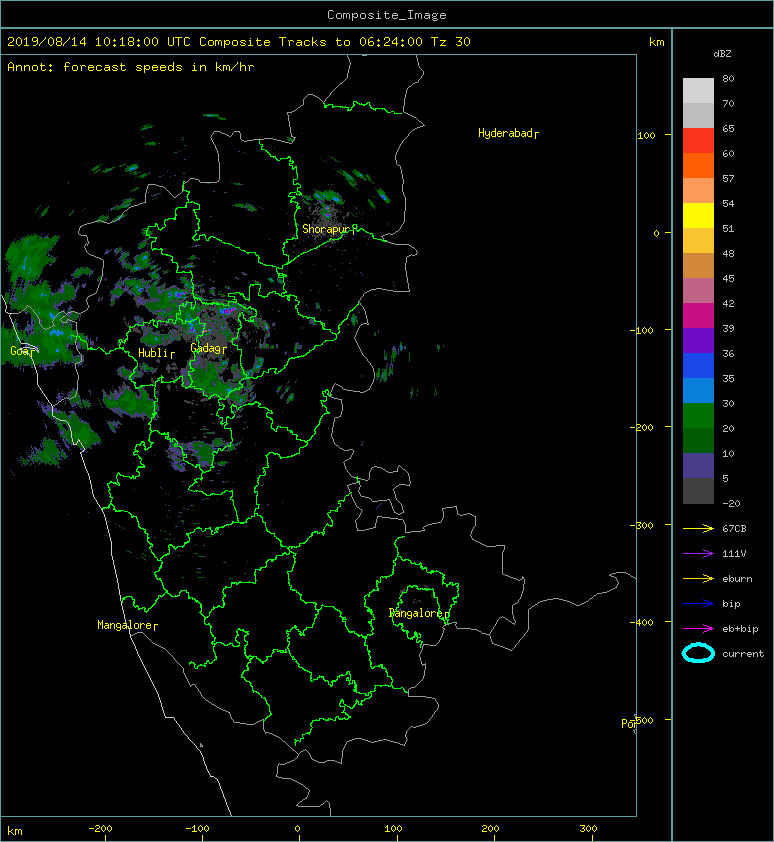Click the blue bip arrow in legend
774x842 pixels.
(698, 604)
